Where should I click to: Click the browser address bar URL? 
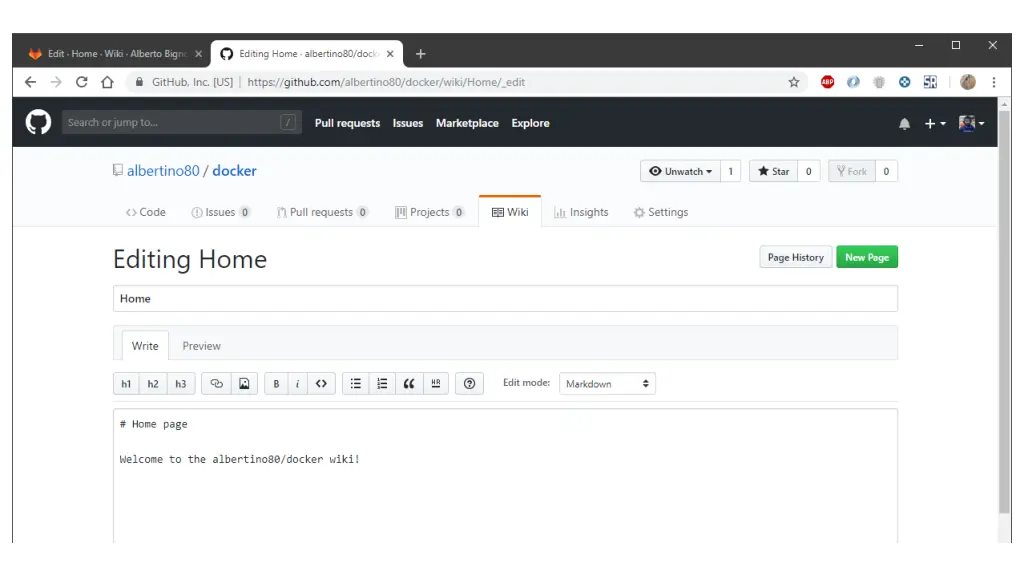tap(386, 82)
